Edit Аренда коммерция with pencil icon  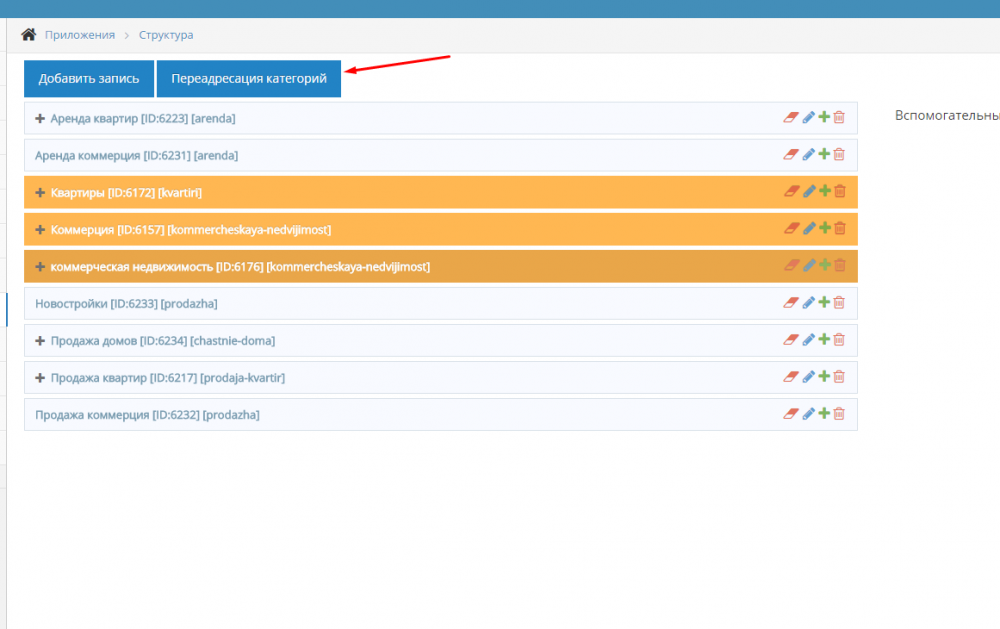[x=808, y=154]
